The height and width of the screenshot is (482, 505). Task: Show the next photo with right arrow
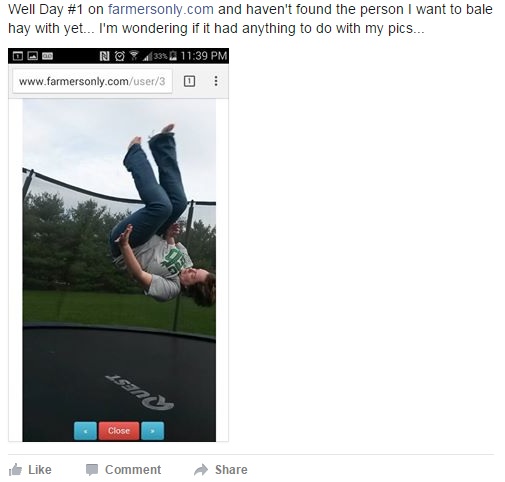[153, 431]
